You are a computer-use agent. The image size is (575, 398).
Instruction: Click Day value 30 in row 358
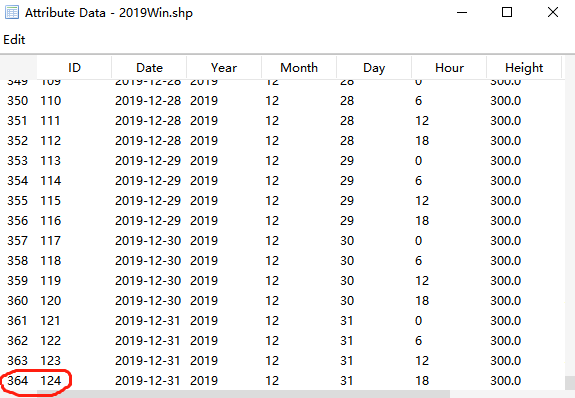pos(347,260)
